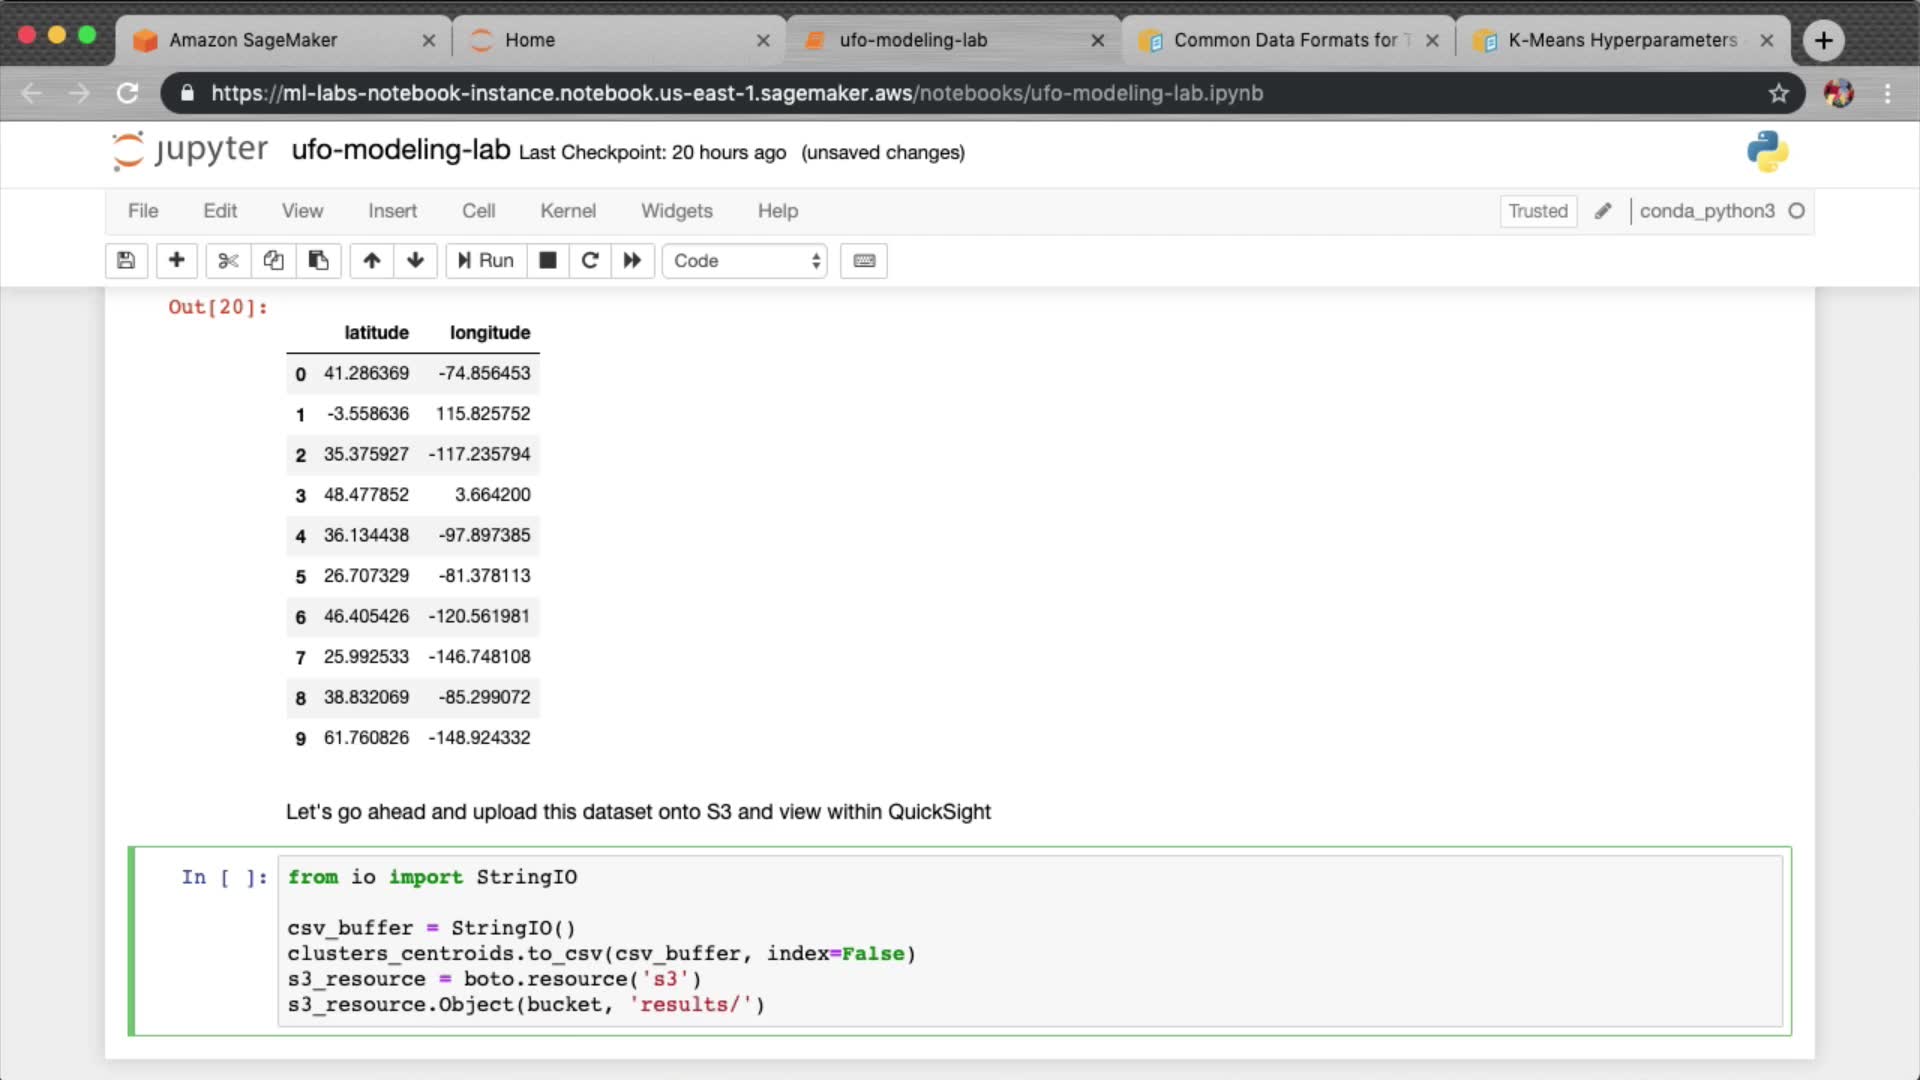Open the Kernel menu
The width and height of the screenshot is (1920, 1080).
(567, 211)
